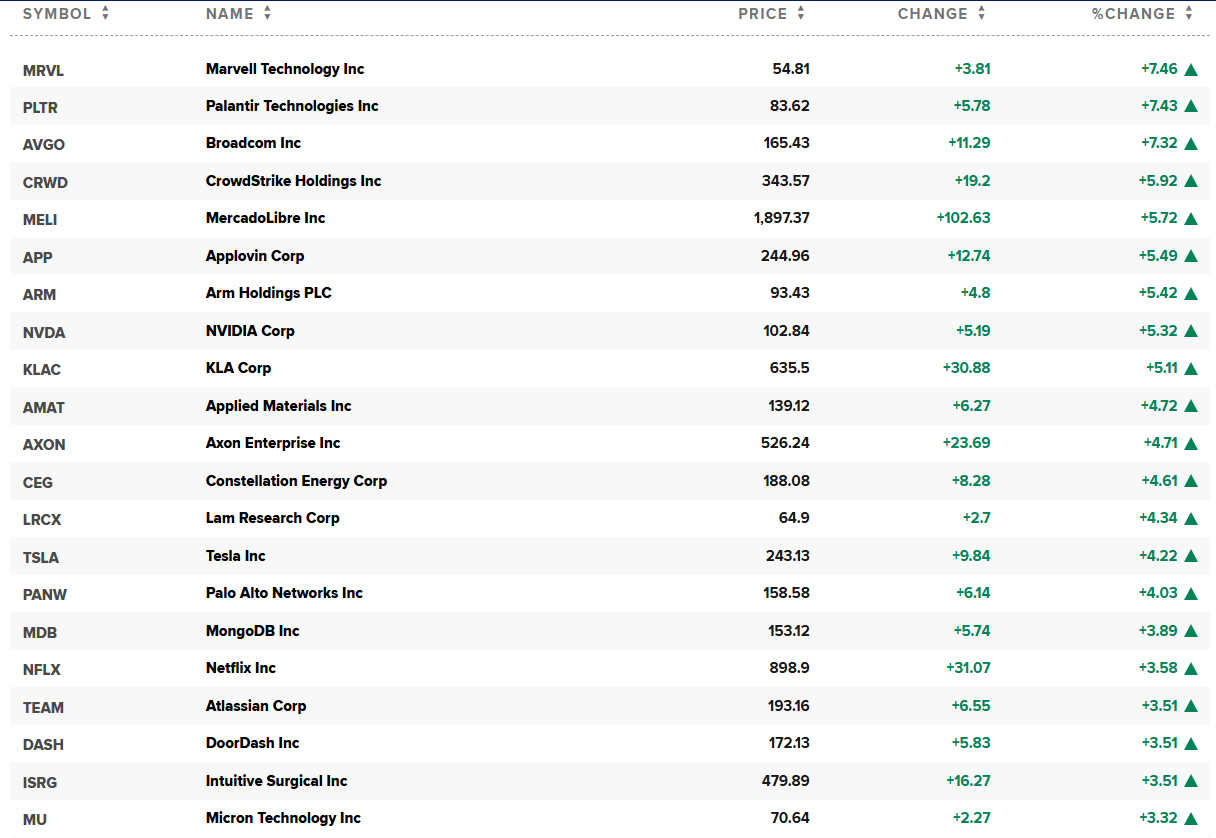
Task: Click Micron percent change +3.32
Action: point(1160,818)
